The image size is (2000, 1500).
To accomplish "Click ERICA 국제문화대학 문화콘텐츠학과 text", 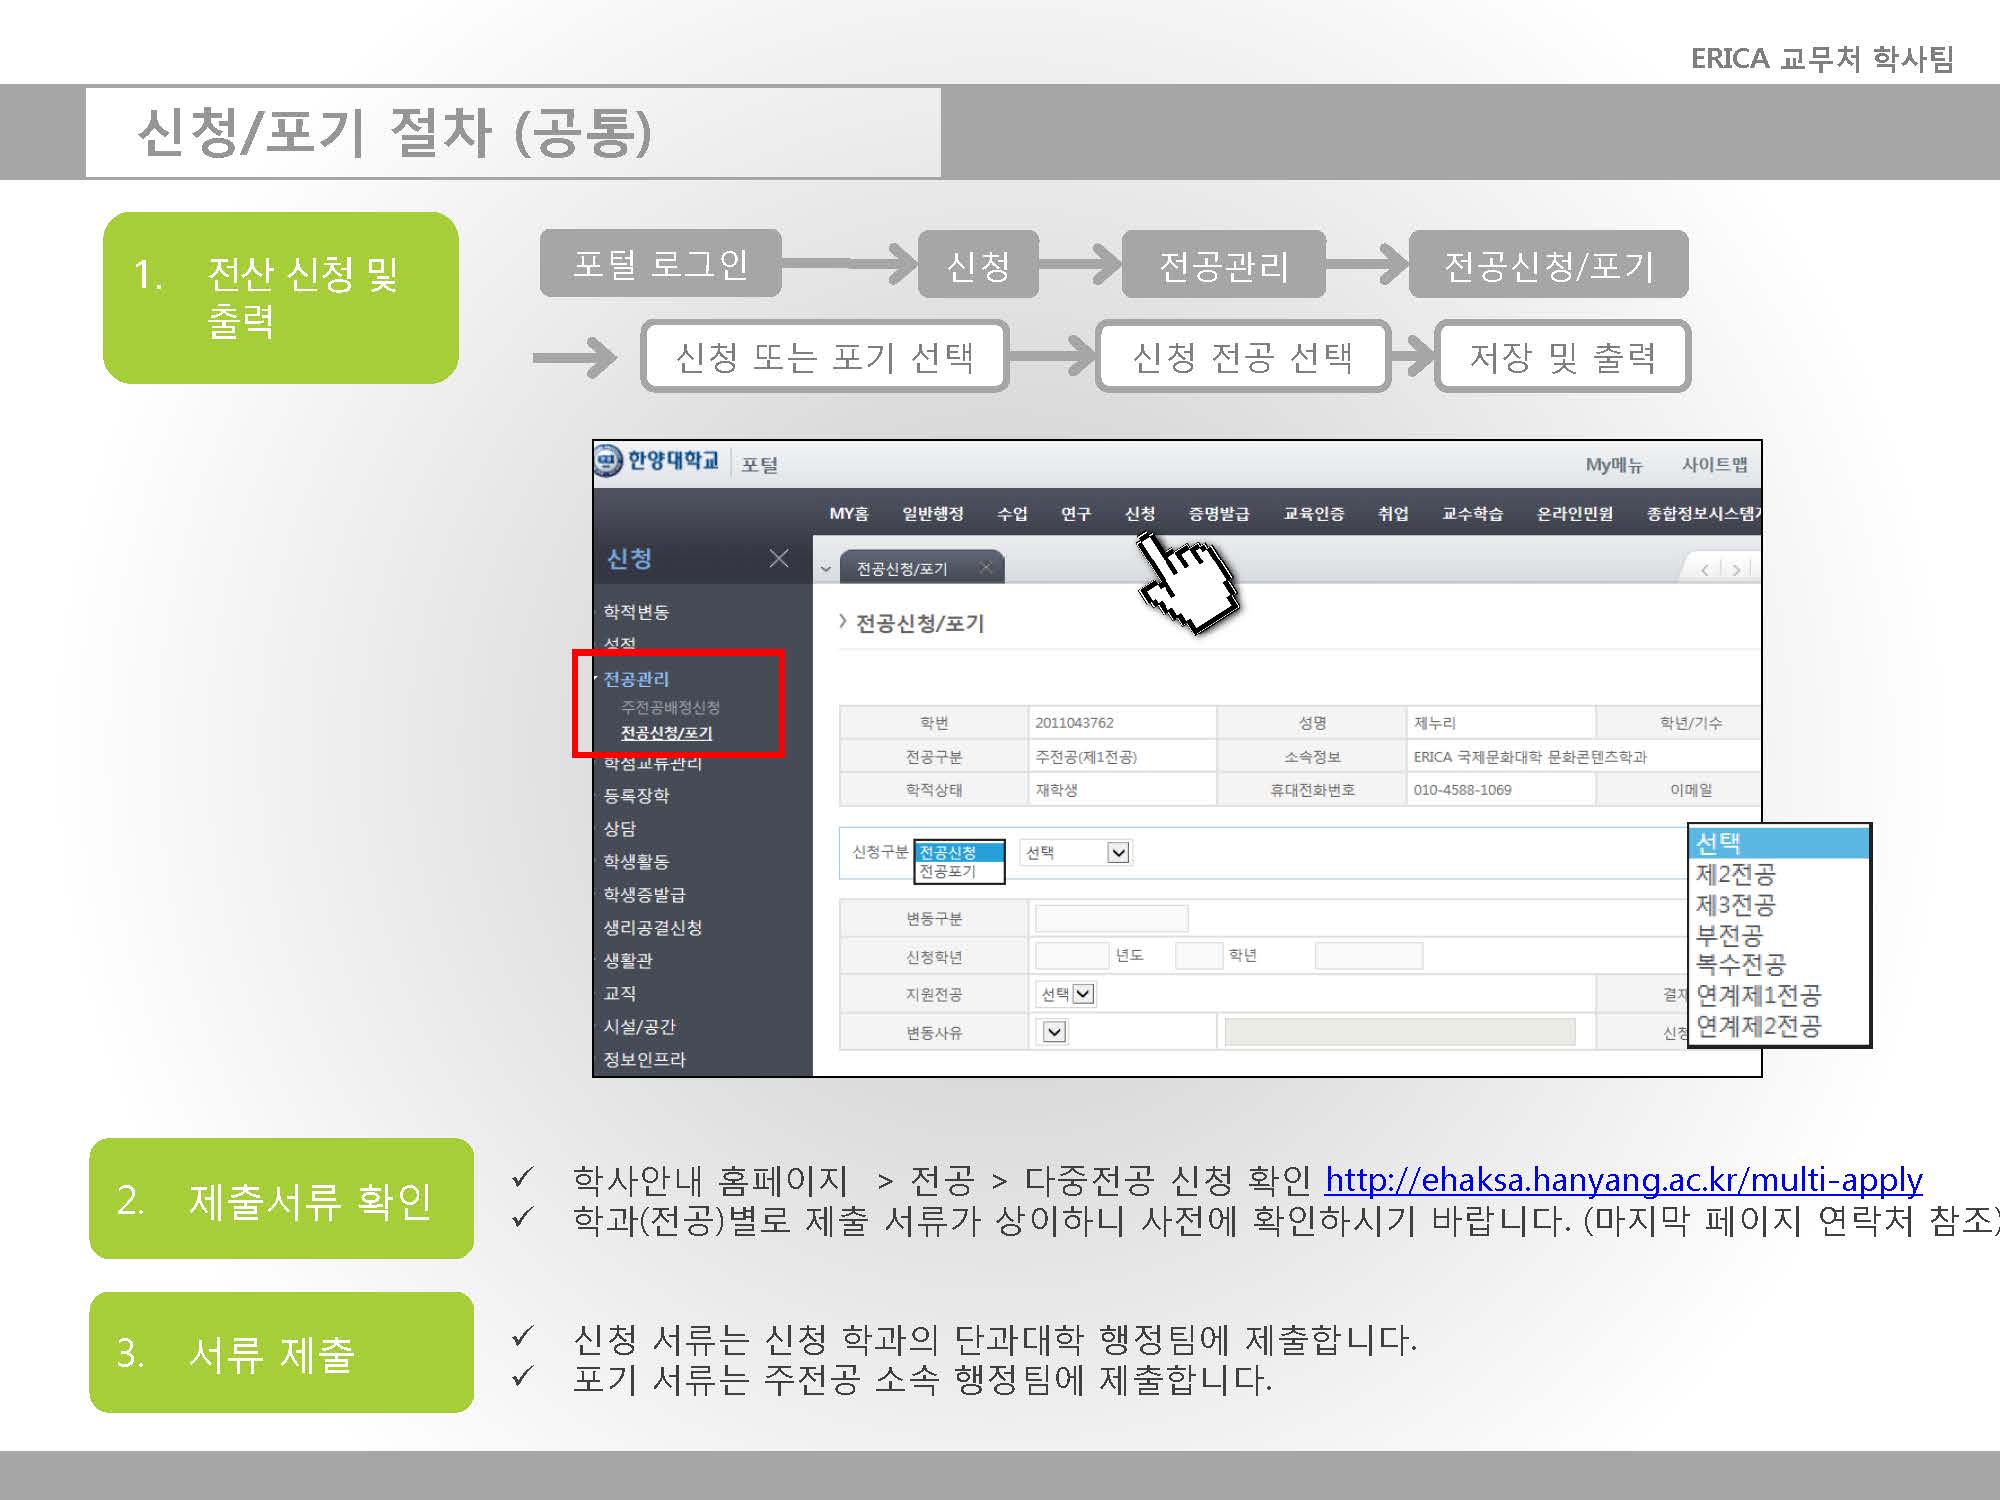I will 1530,757.
